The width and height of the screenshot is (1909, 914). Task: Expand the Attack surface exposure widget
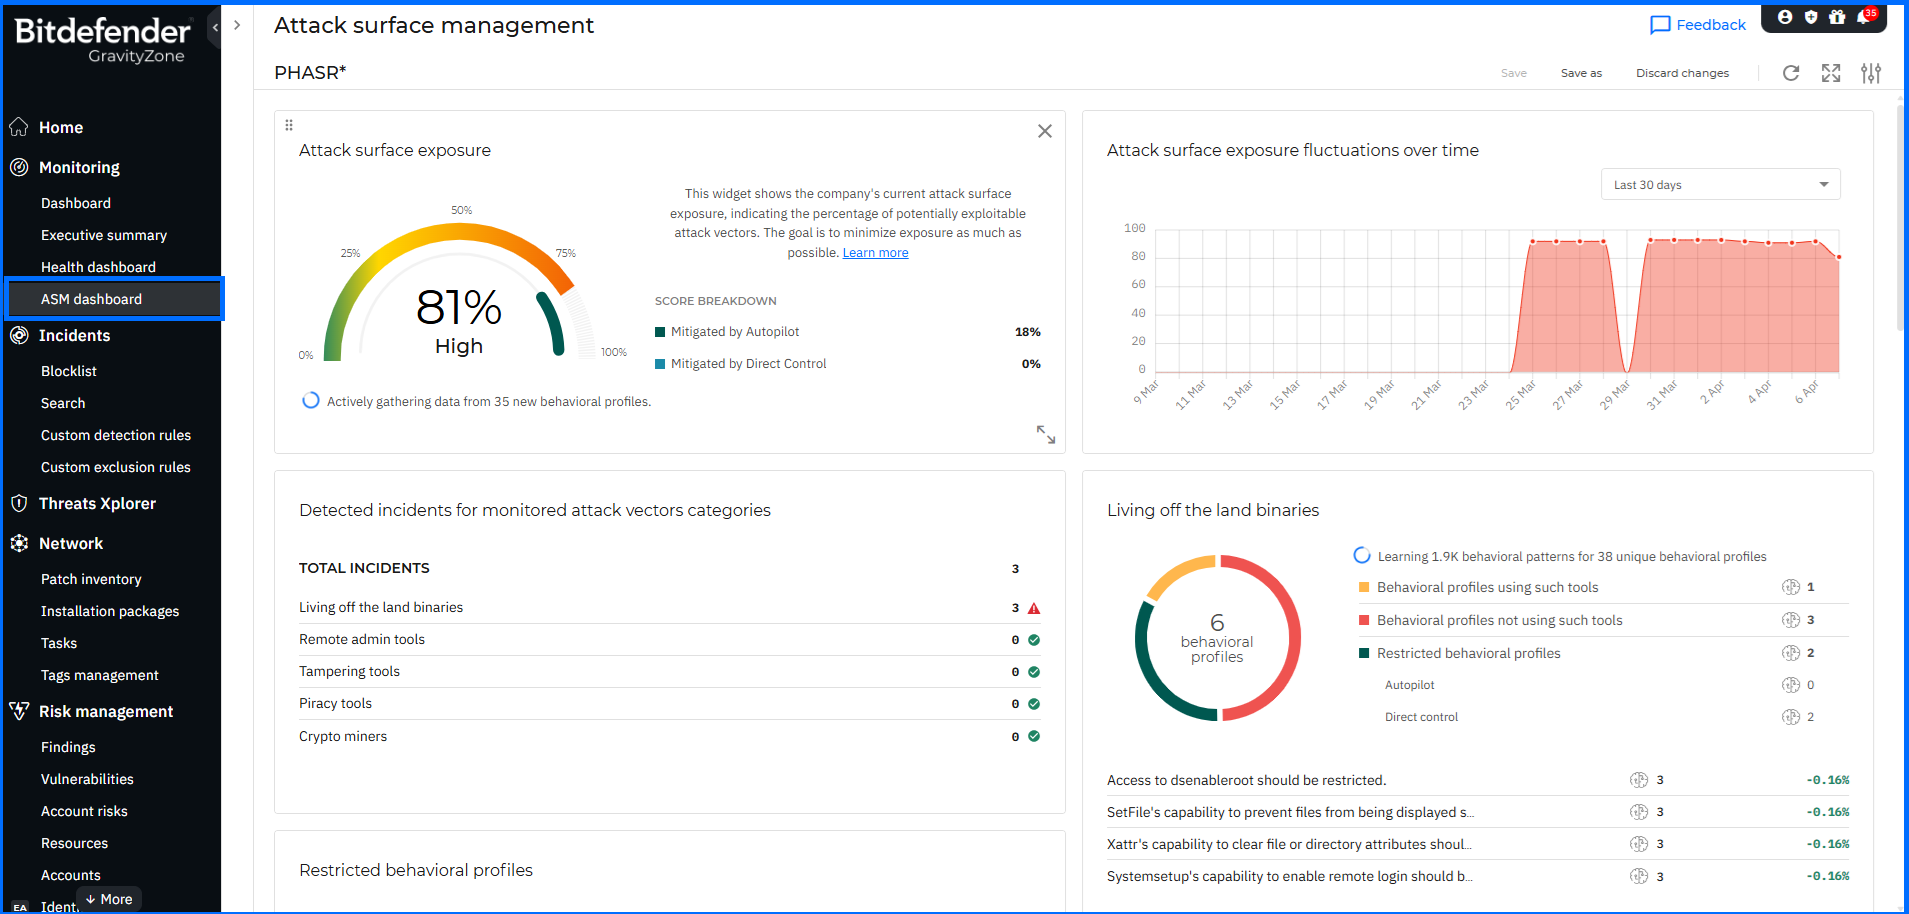click(1045, 434)
